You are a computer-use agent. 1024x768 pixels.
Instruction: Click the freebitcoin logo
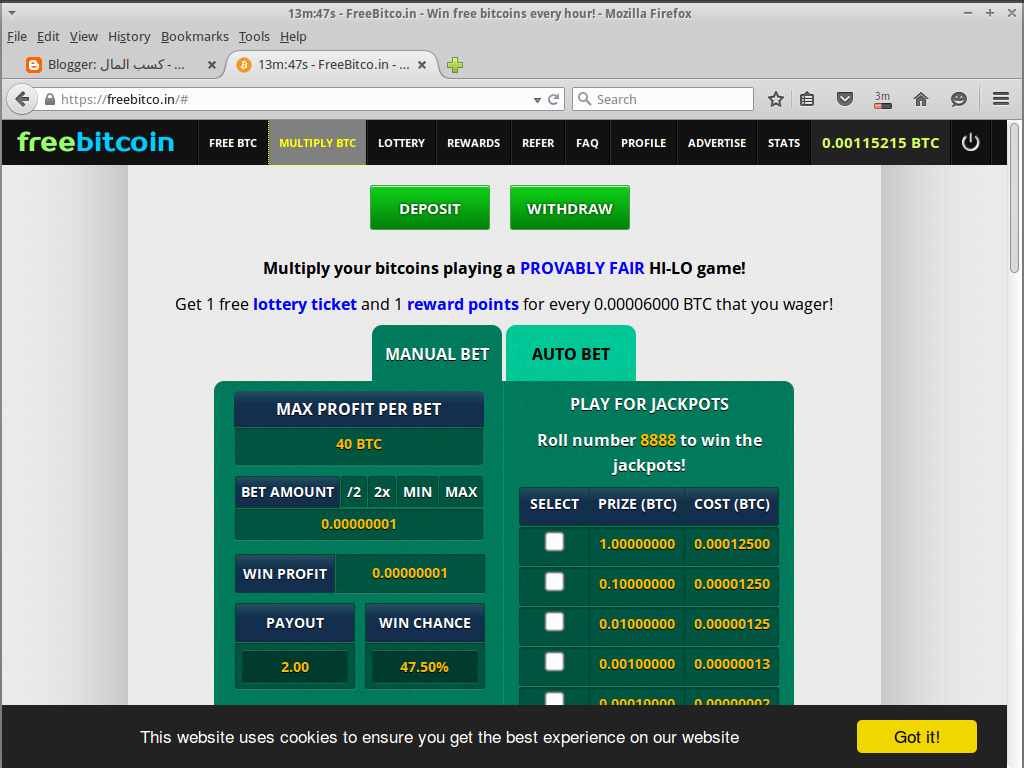(x=95, y=142)
